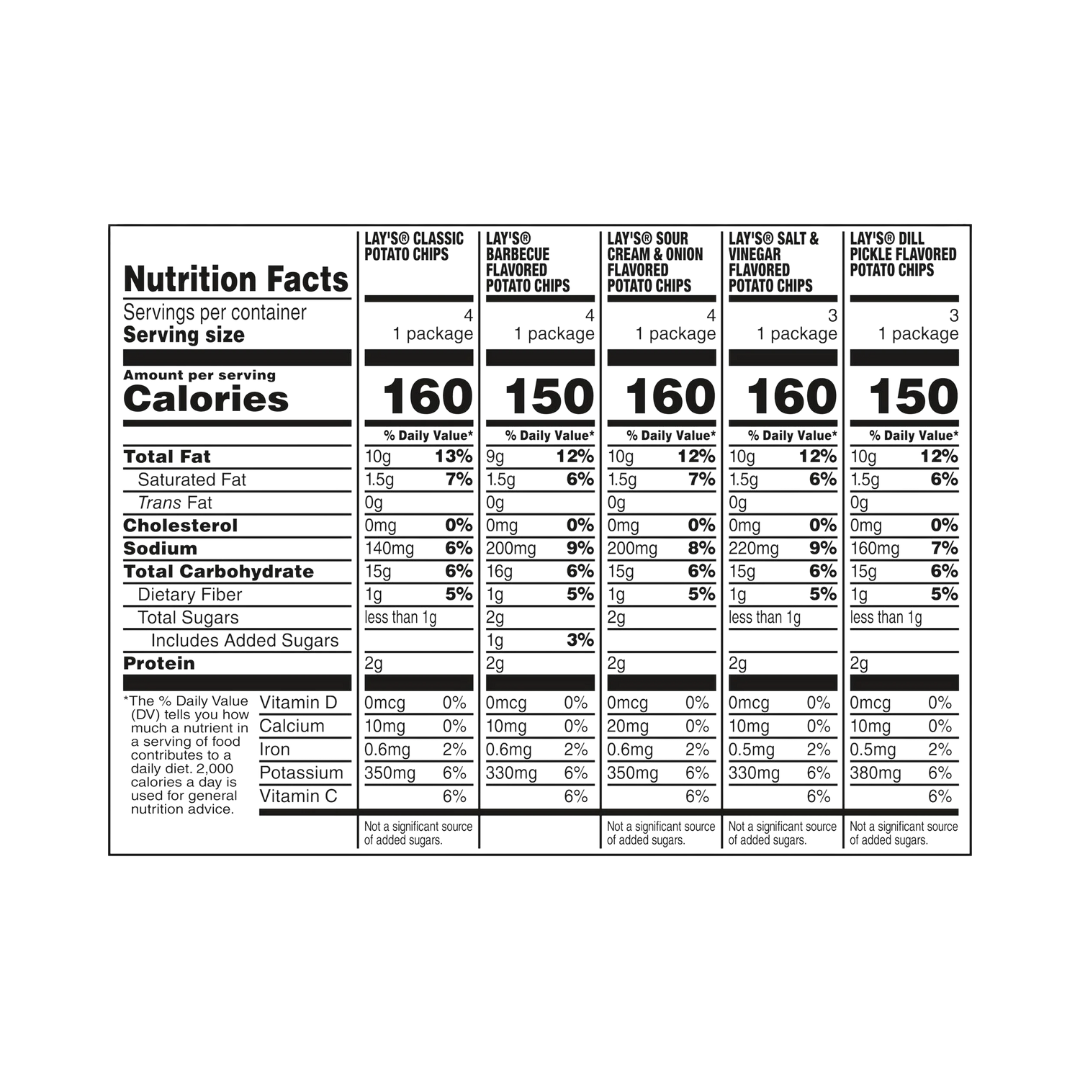Click the Total Fat row label

(x=167, y=457)
